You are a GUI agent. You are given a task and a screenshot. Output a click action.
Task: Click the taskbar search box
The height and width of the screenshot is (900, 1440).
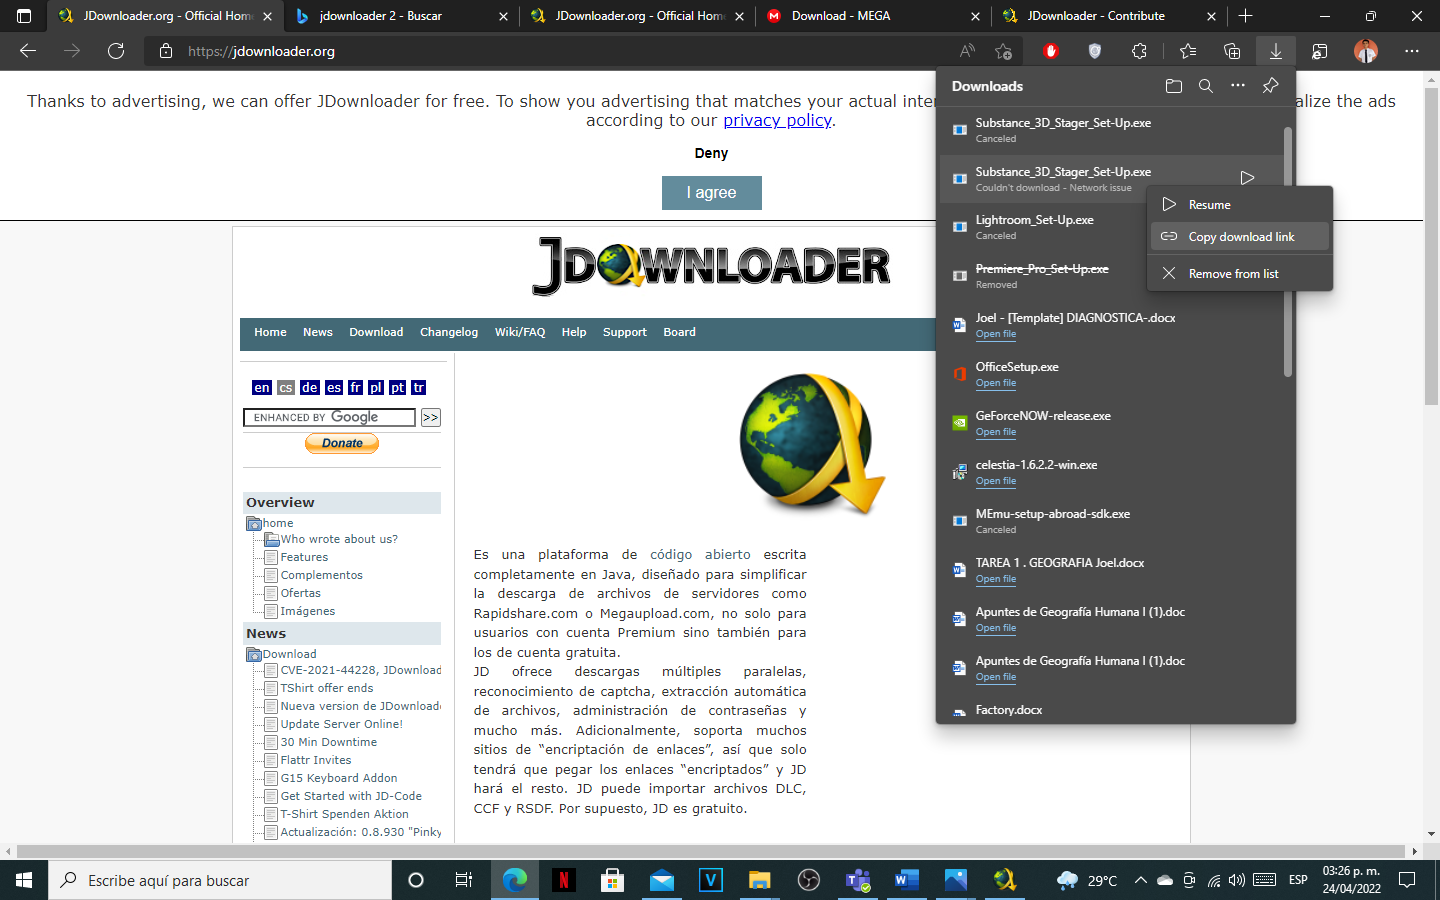click(x=220, y=880)
